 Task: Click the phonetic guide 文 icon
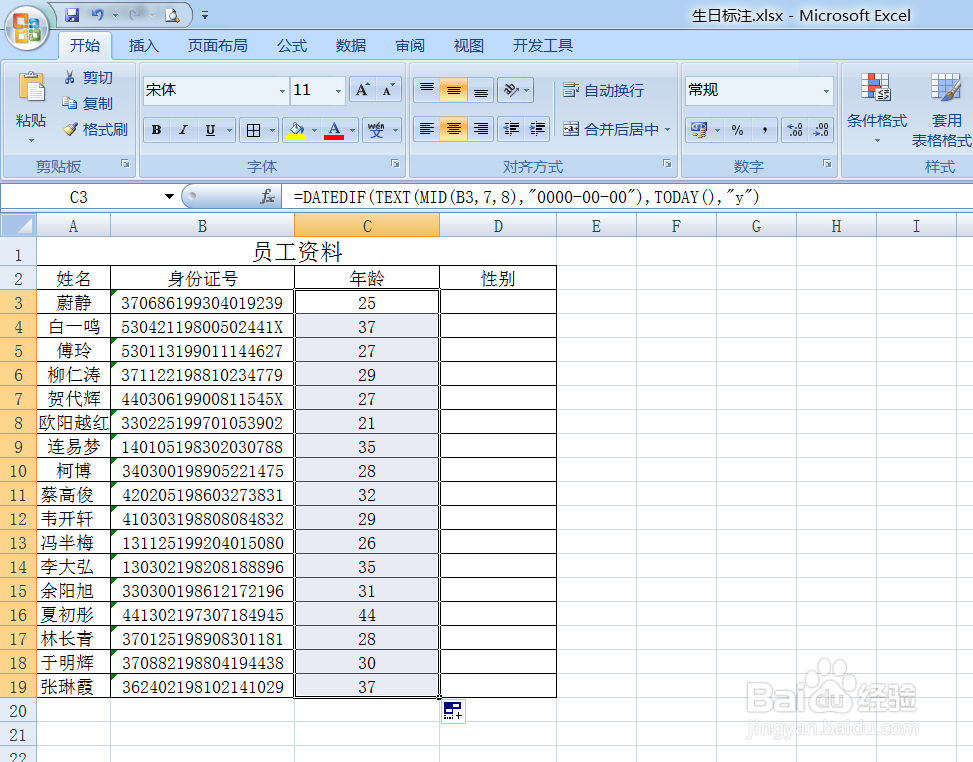[x=376, y=130]
